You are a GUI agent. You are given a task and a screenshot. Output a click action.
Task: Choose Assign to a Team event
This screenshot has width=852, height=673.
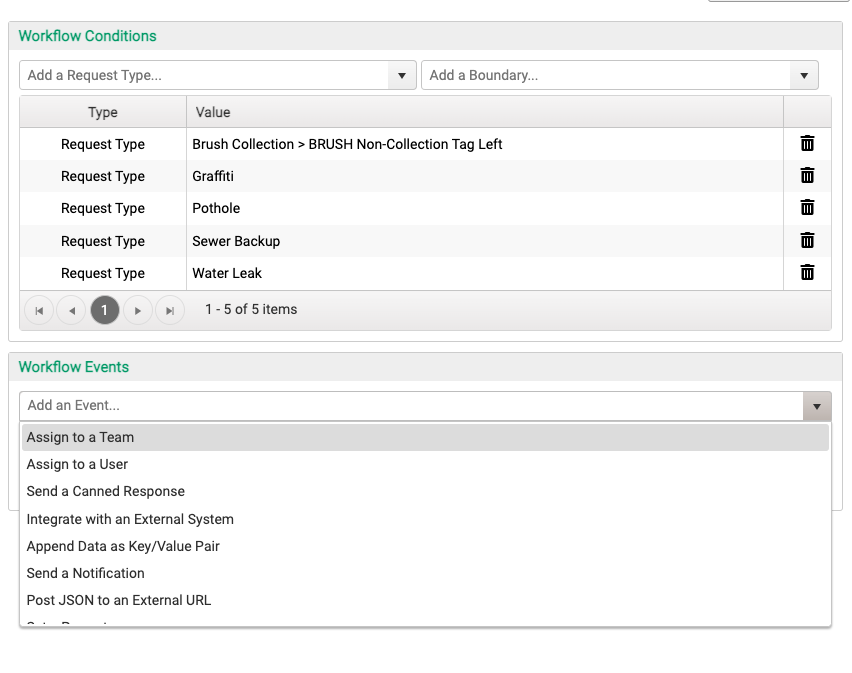pos(425,437)
